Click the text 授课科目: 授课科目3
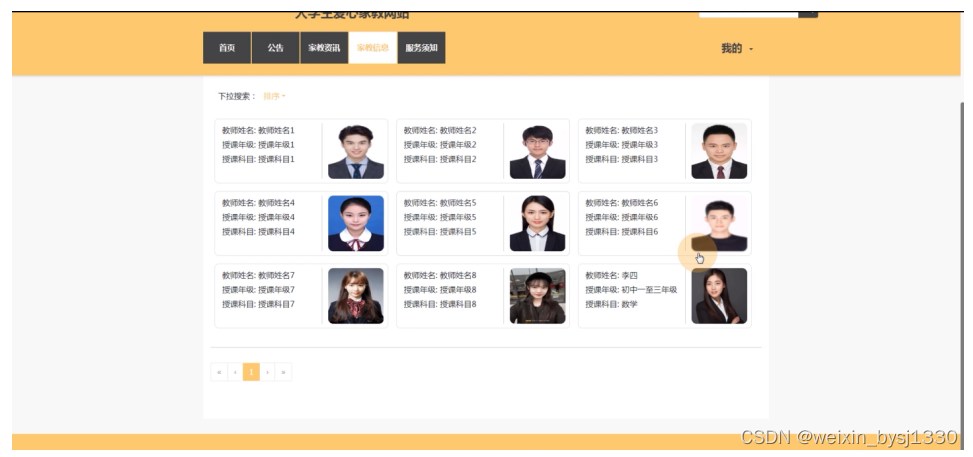The height and width of the screenshot is (457, 973). (x=622, y=159)
